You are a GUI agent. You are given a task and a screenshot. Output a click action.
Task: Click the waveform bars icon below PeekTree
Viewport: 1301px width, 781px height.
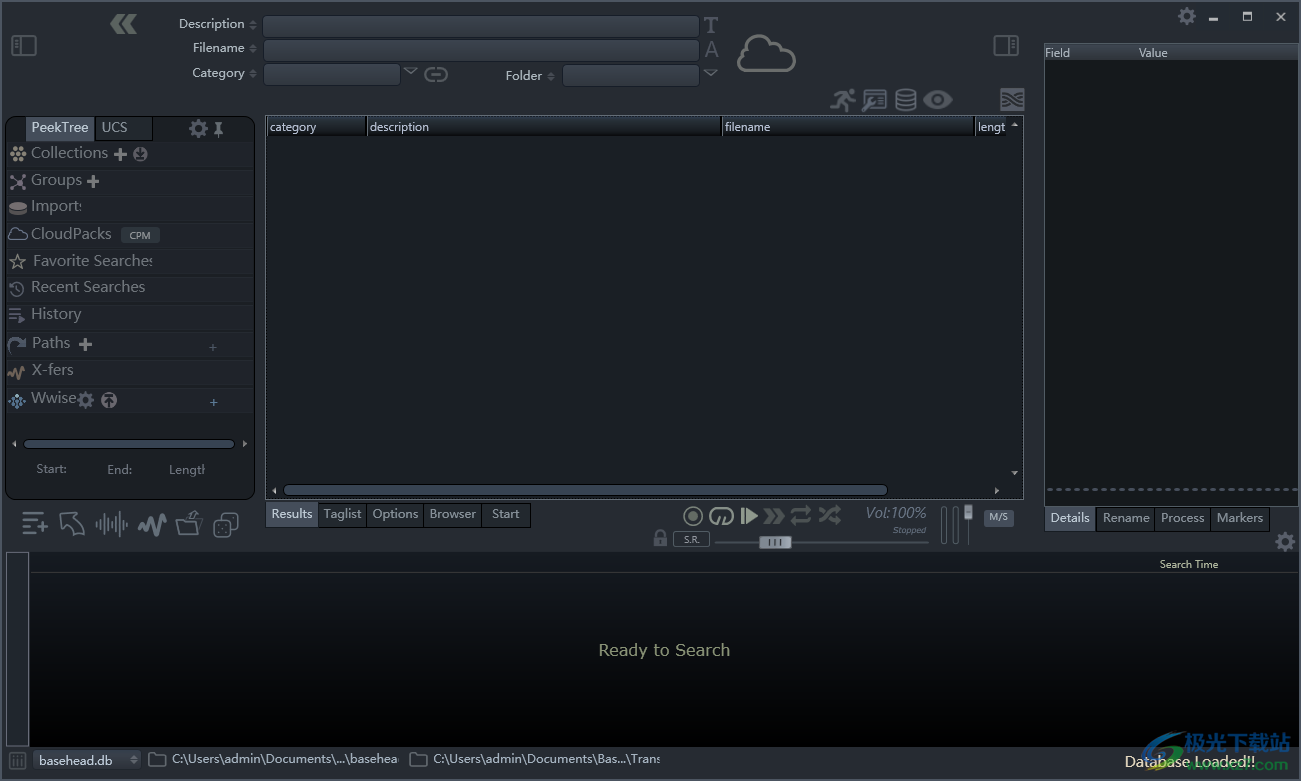click(111, 524)
